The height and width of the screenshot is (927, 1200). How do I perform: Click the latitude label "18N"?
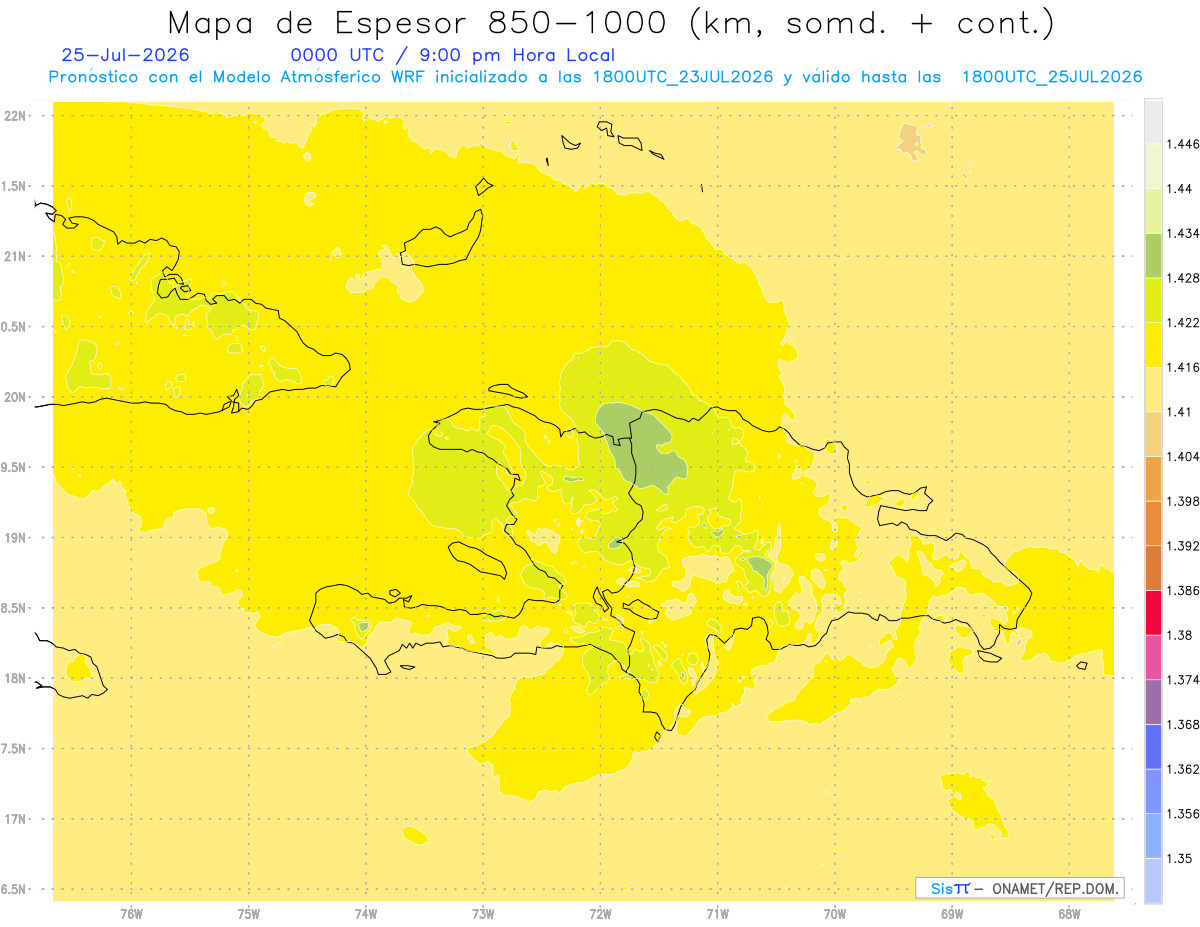[14, 678]
